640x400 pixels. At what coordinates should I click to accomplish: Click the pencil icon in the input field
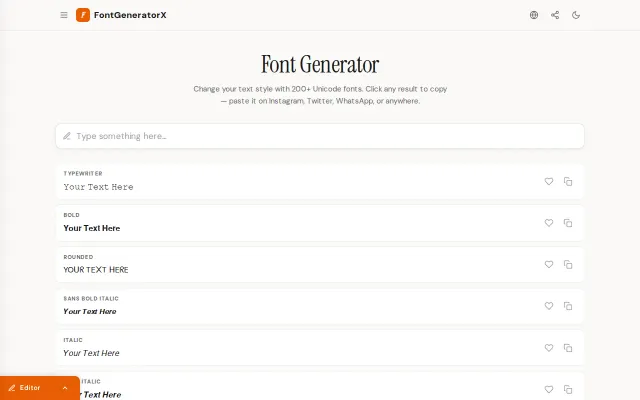tap(67, 136)
